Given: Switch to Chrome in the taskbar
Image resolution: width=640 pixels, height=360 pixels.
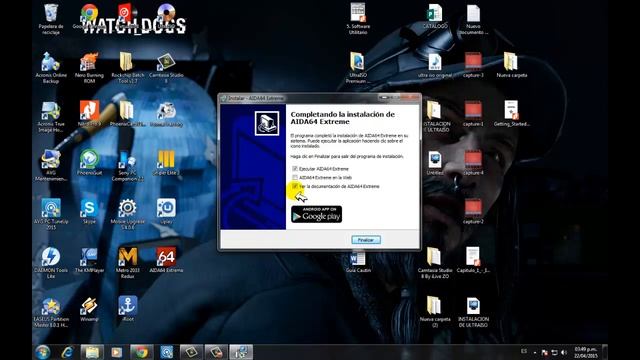Looking at the screenshot, I should coord(142,352).
